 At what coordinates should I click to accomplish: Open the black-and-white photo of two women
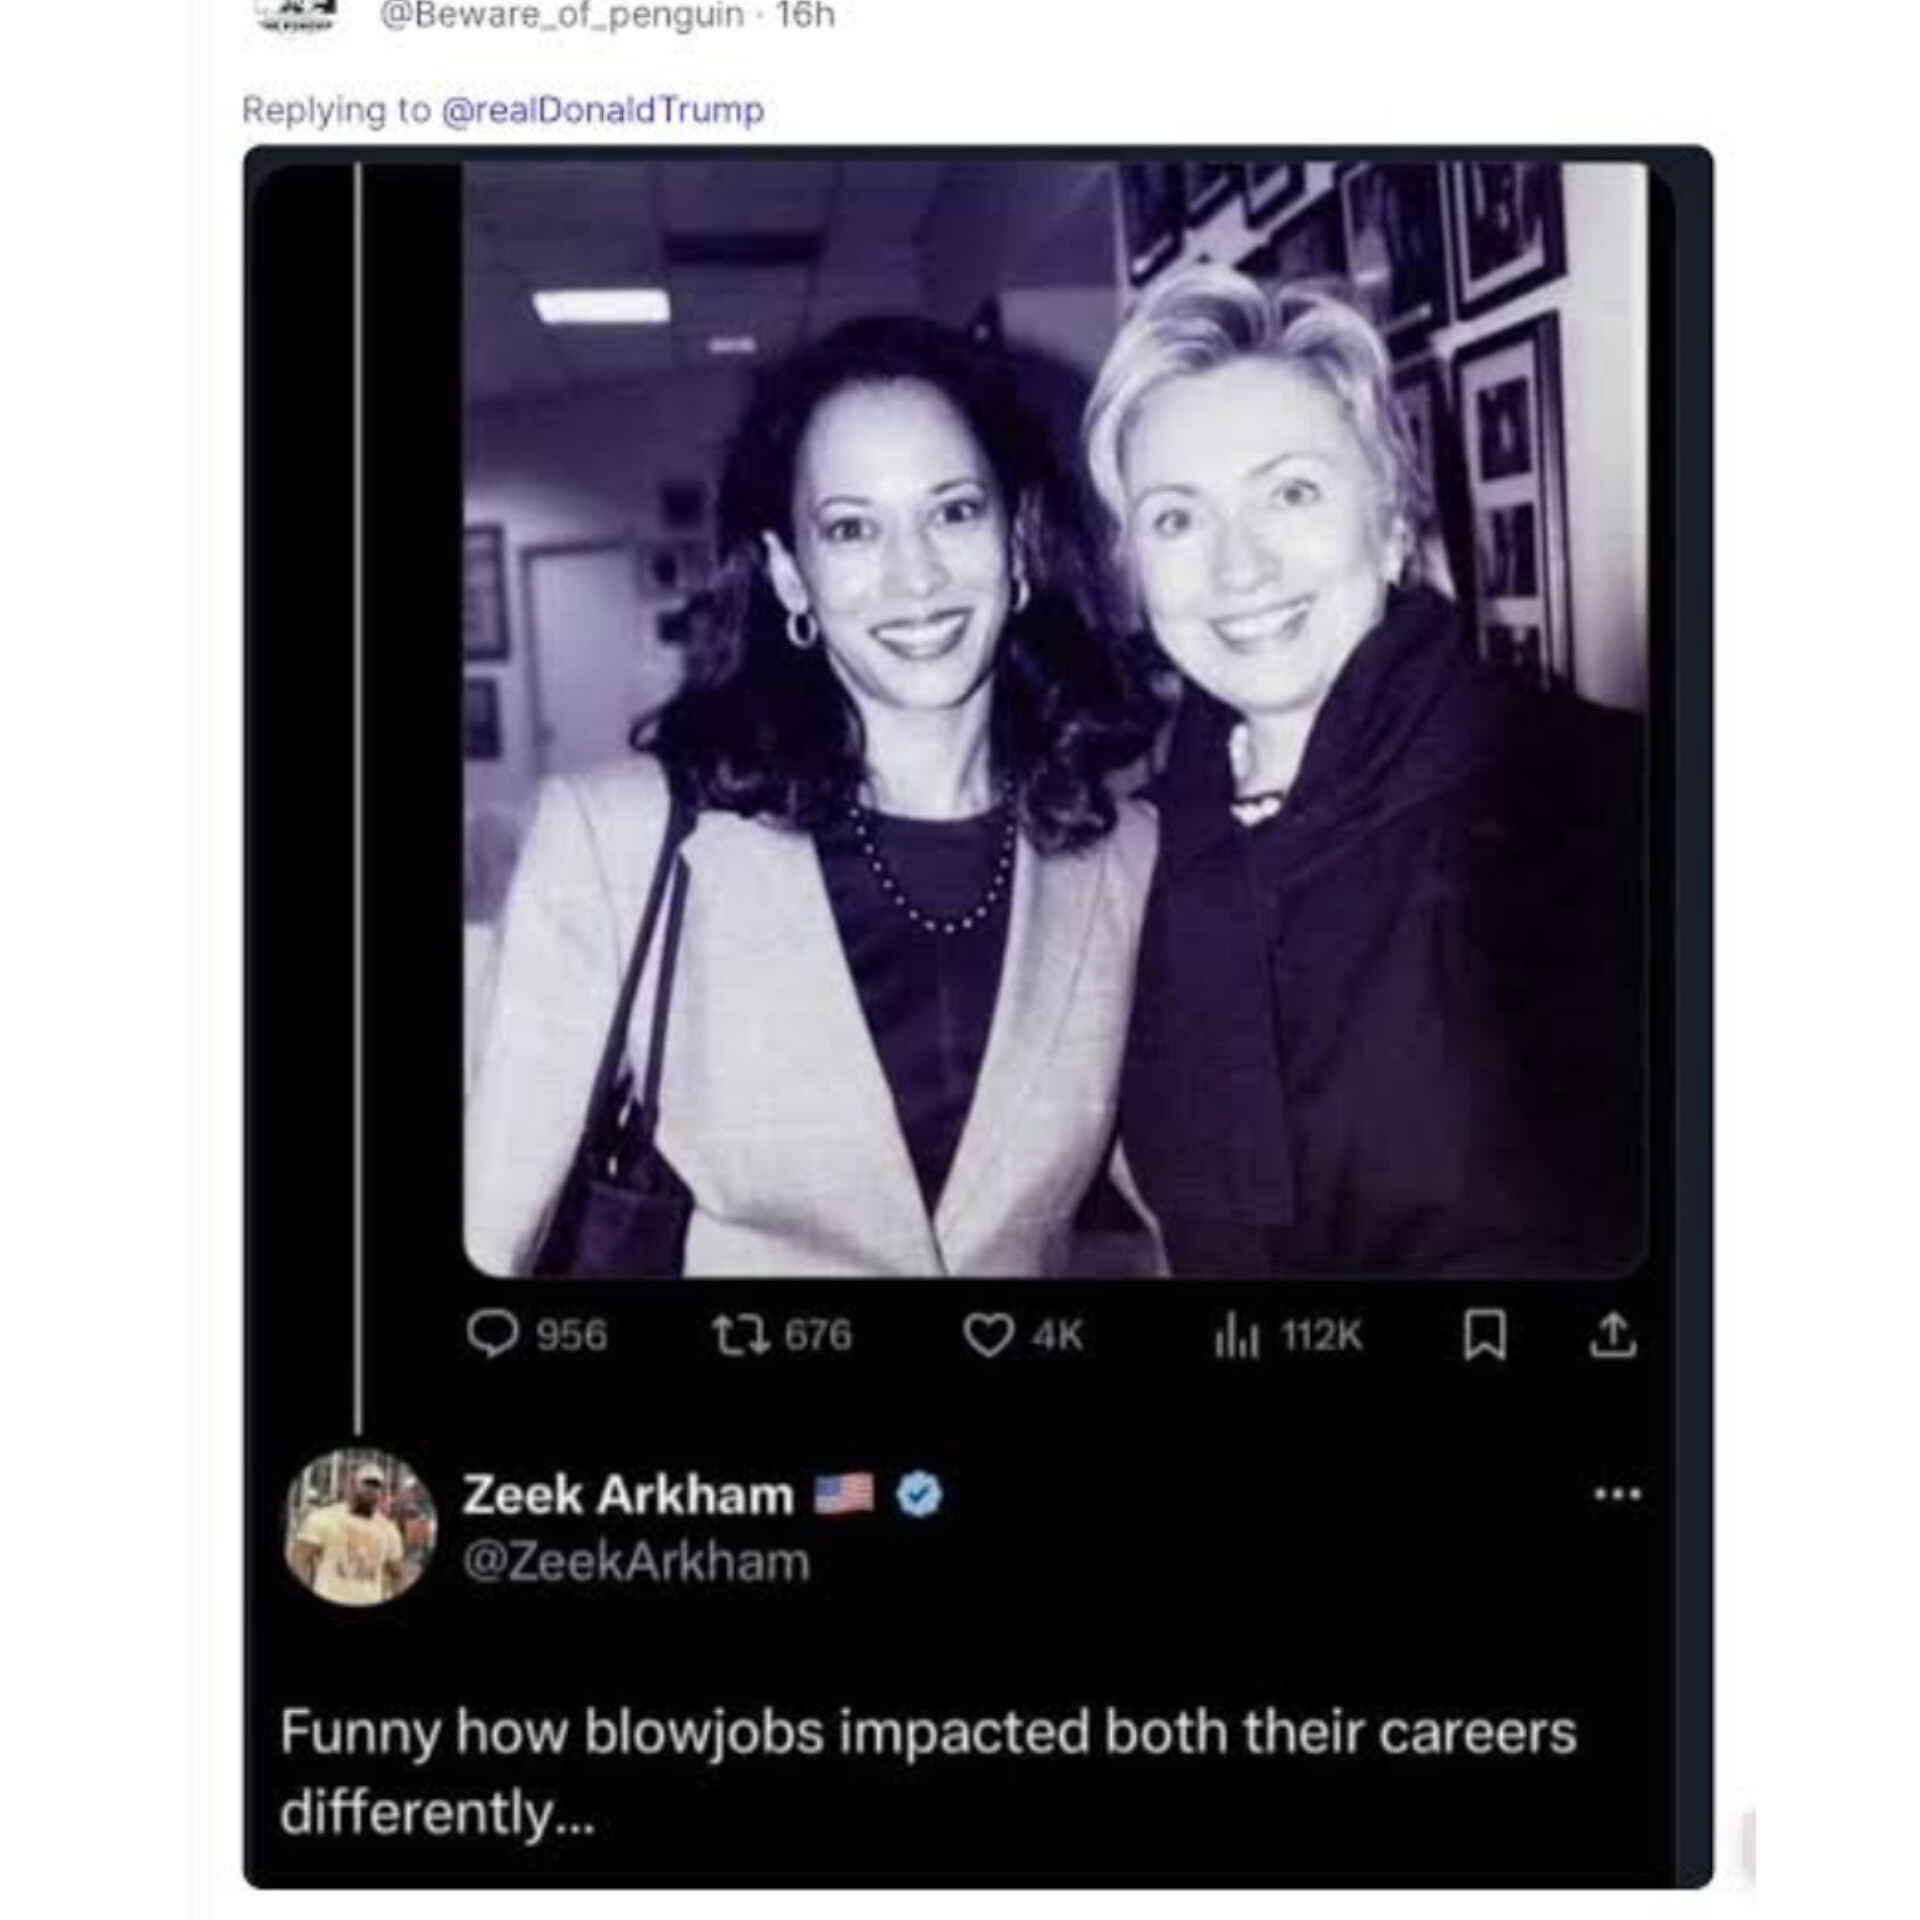point(1054,720)
